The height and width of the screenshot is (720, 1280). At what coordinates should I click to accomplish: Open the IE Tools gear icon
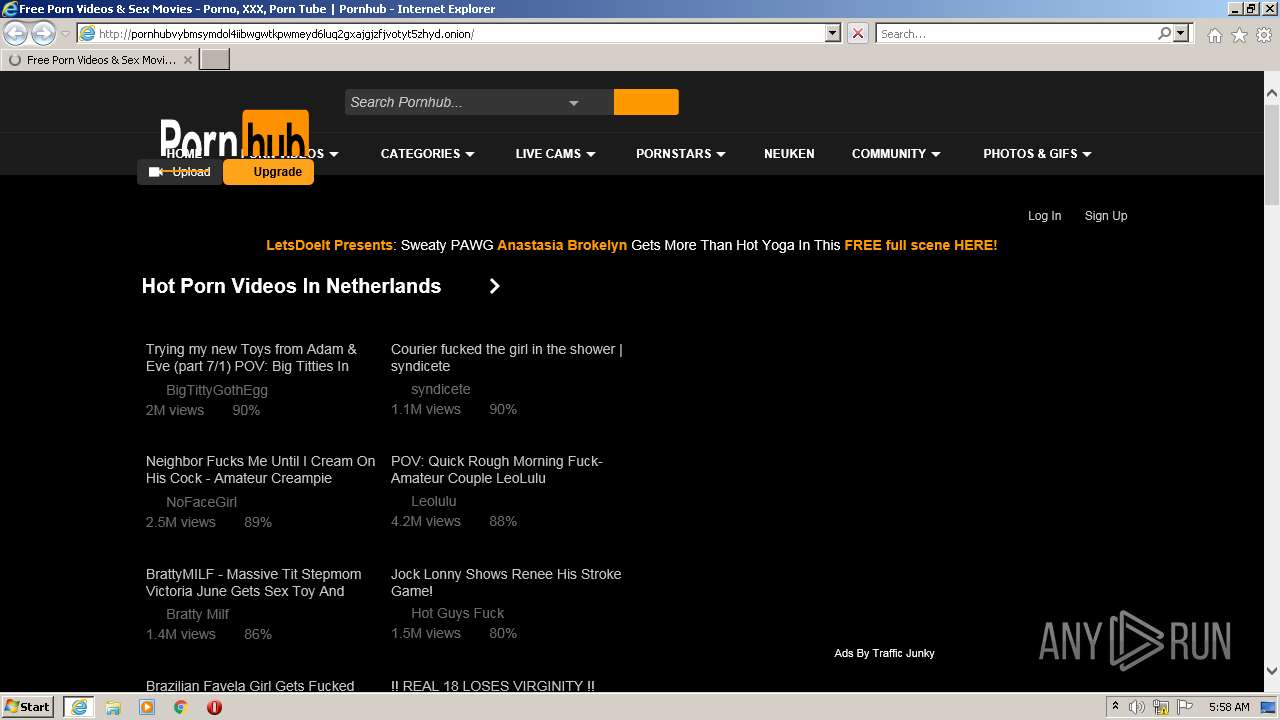tap(1264, 34)
